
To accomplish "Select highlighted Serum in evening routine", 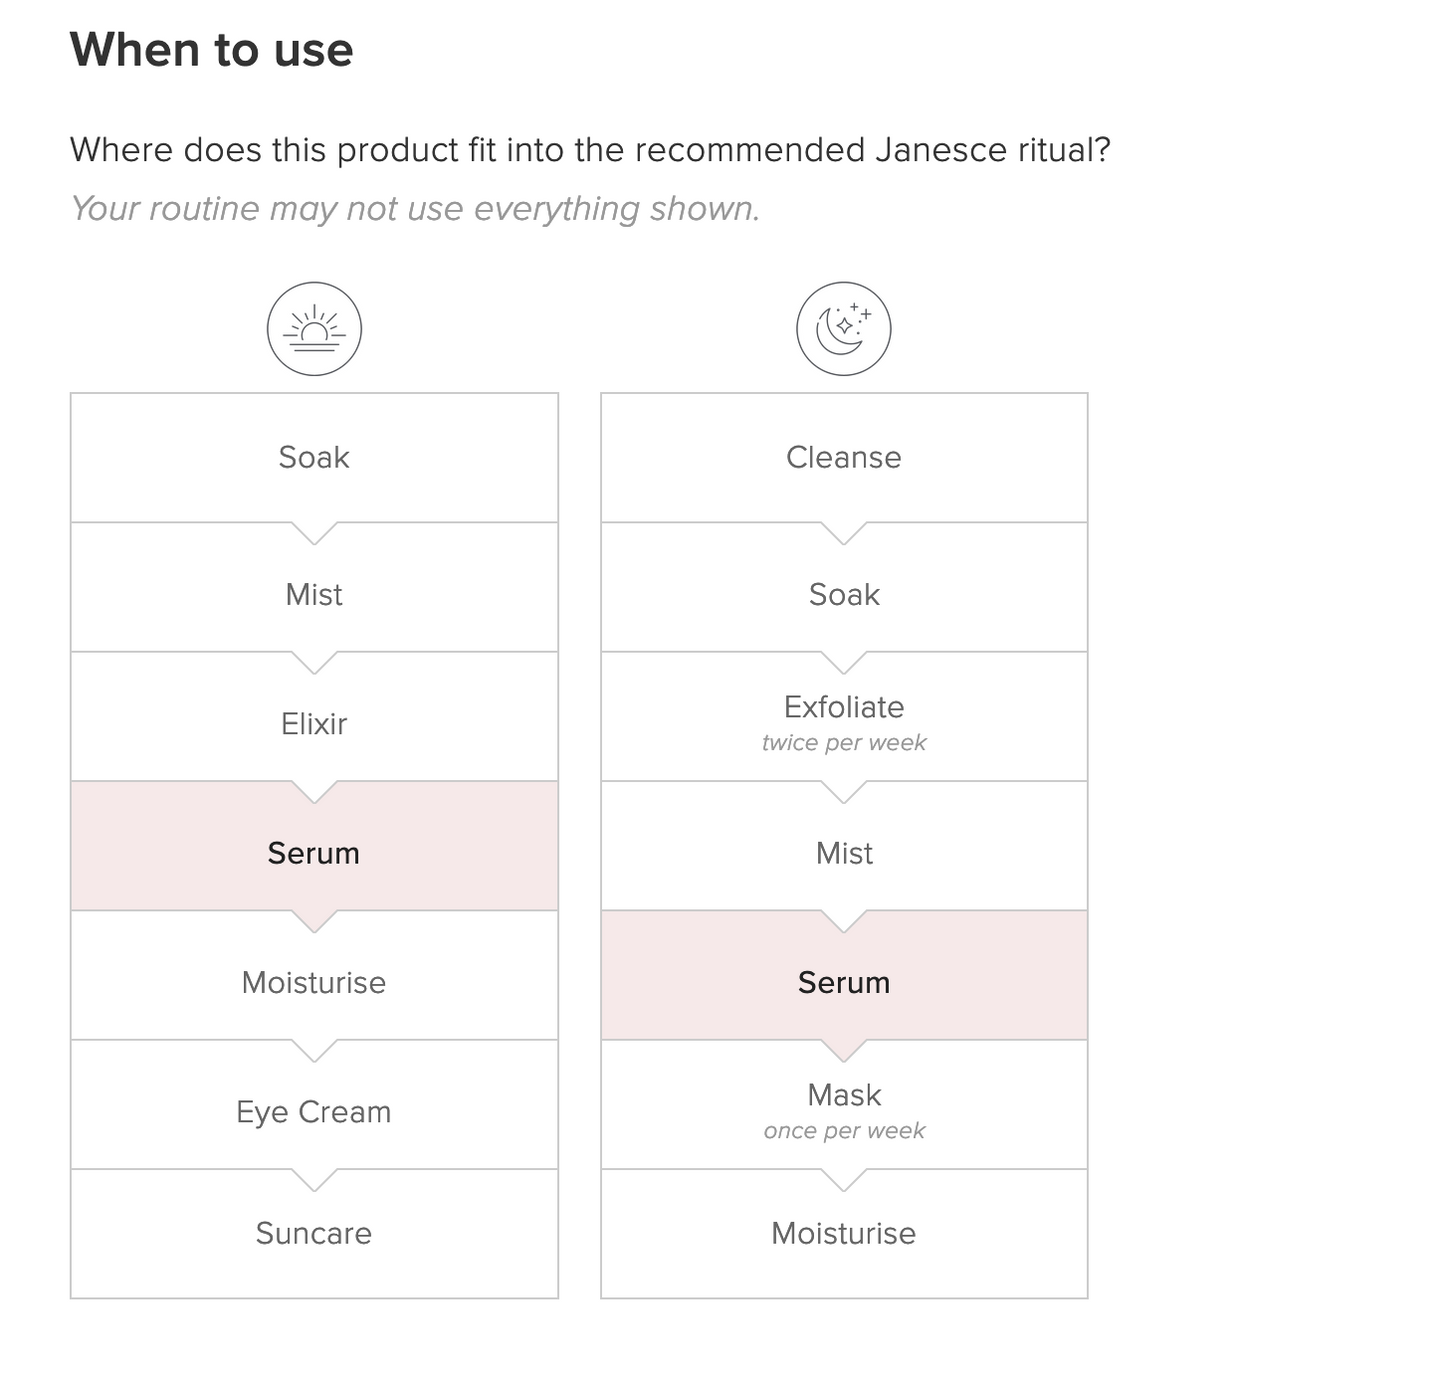I will click(x=843, y=982).
